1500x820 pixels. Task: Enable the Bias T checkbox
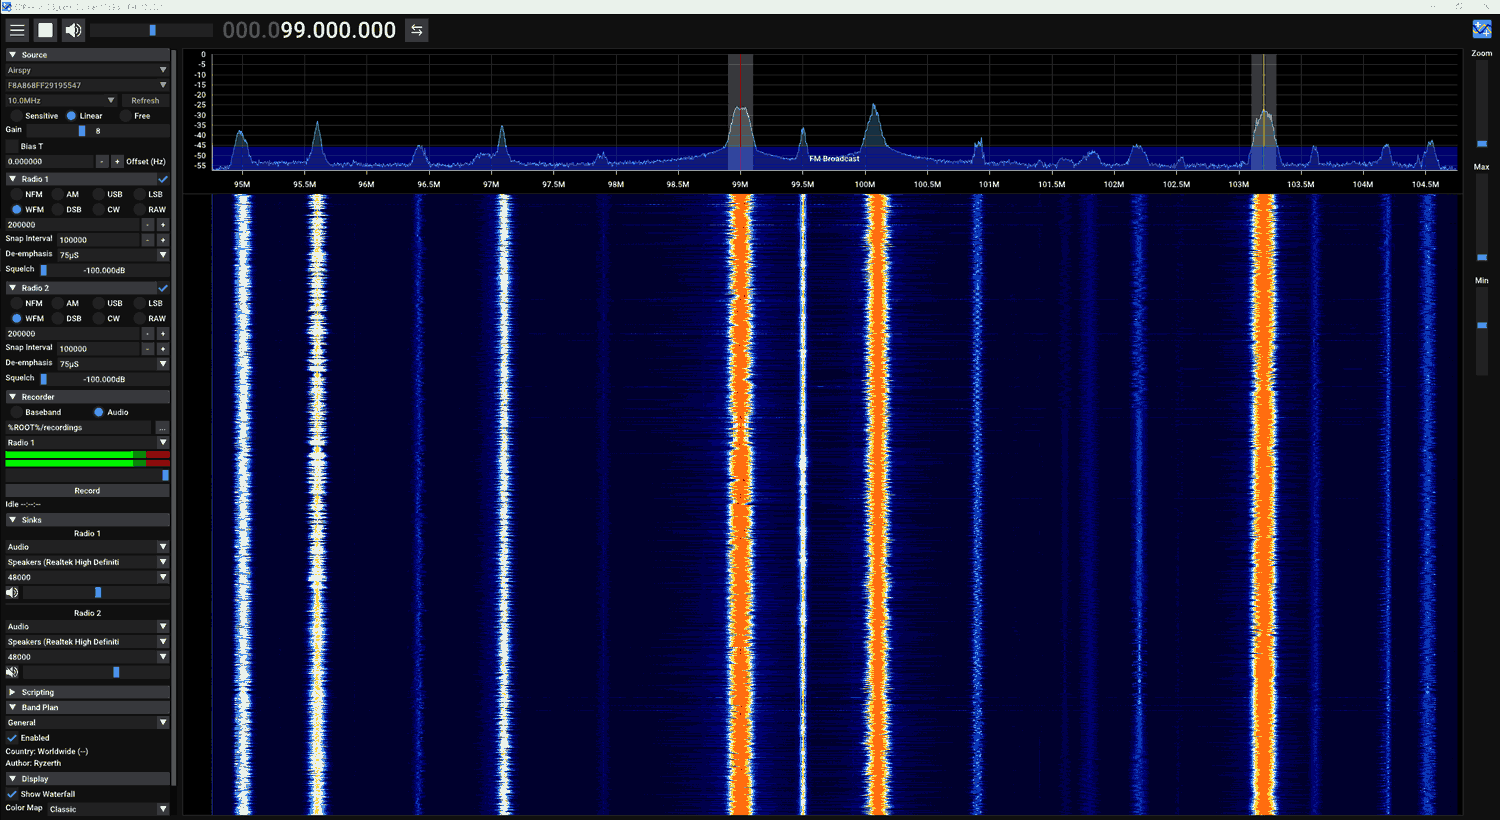(x=12, y=146)
